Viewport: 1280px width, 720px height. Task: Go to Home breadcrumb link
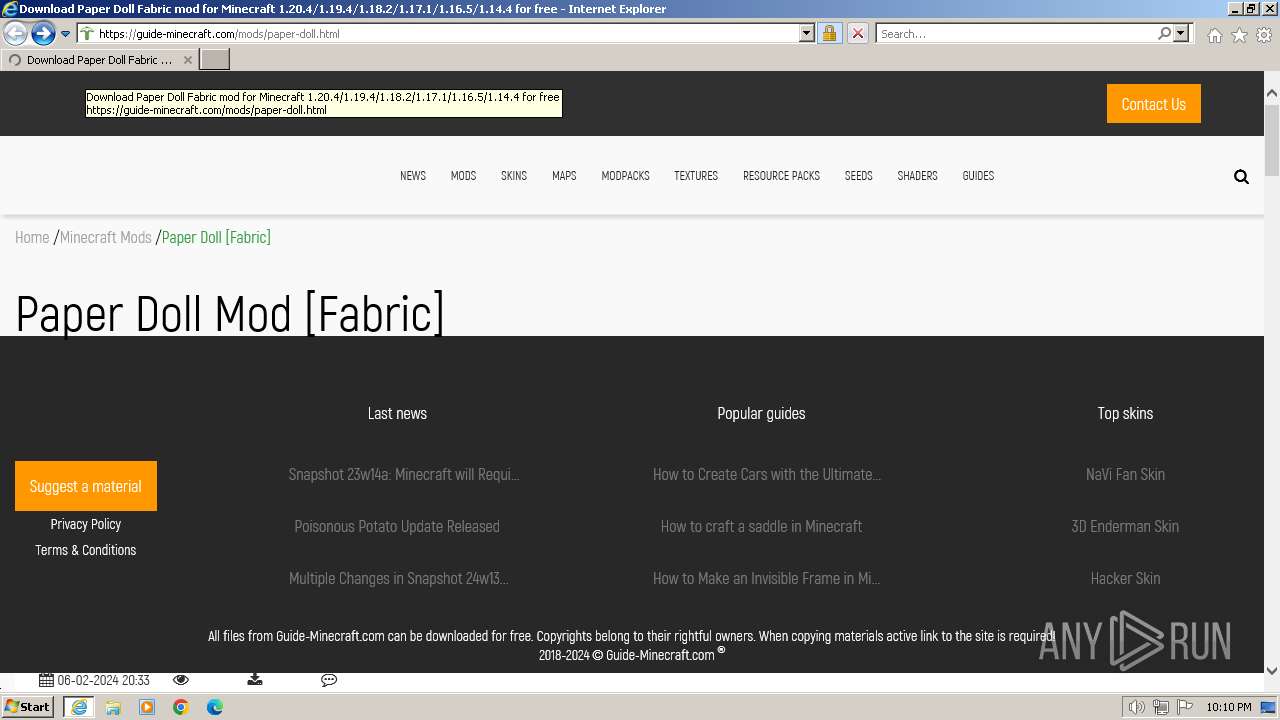[32, 237]
